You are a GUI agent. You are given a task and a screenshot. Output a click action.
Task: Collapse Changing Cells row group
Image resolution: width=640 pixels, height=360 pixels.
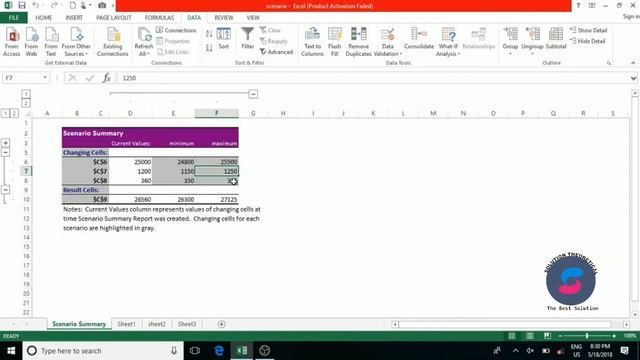(x=5, y=152)
